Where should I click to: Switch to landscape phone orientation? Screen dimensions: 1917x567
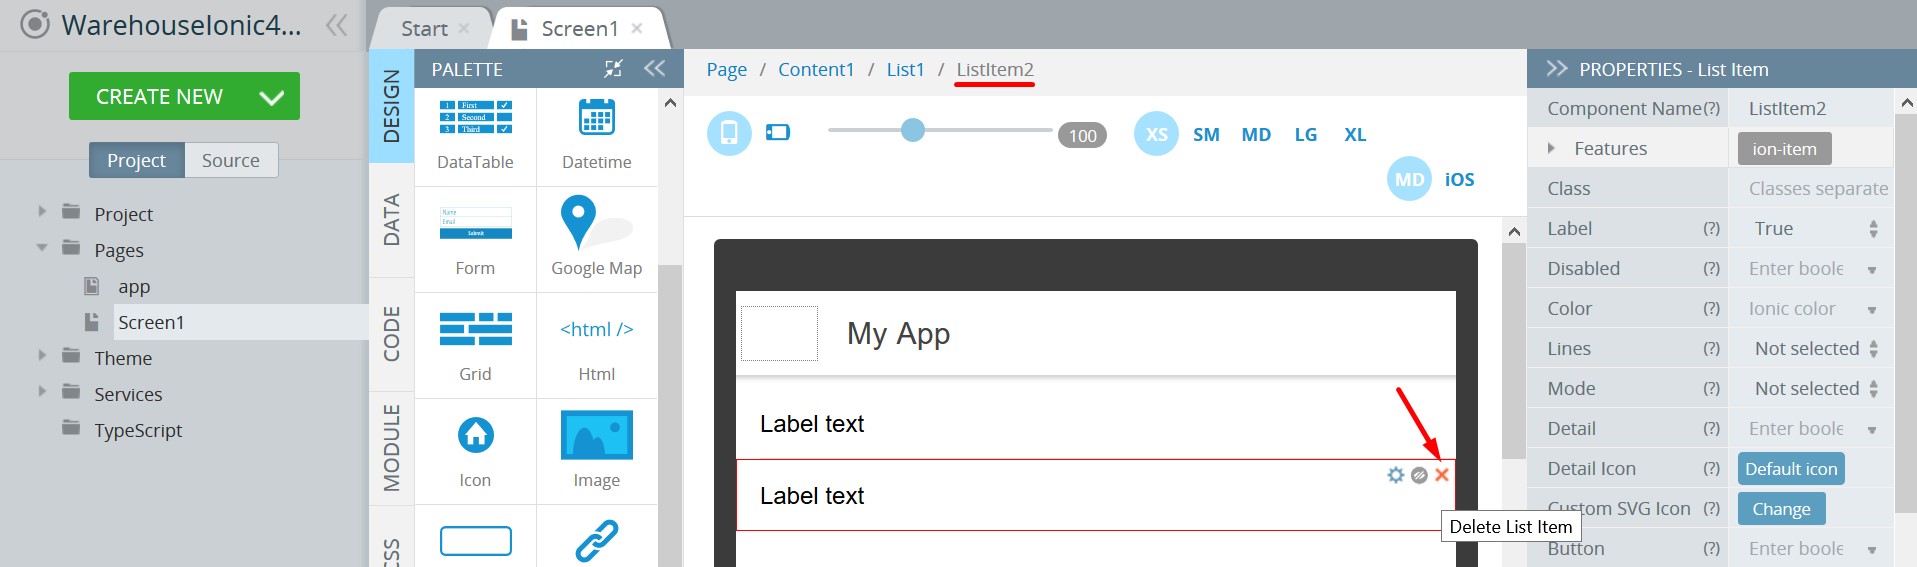click(x=778, y=132)
